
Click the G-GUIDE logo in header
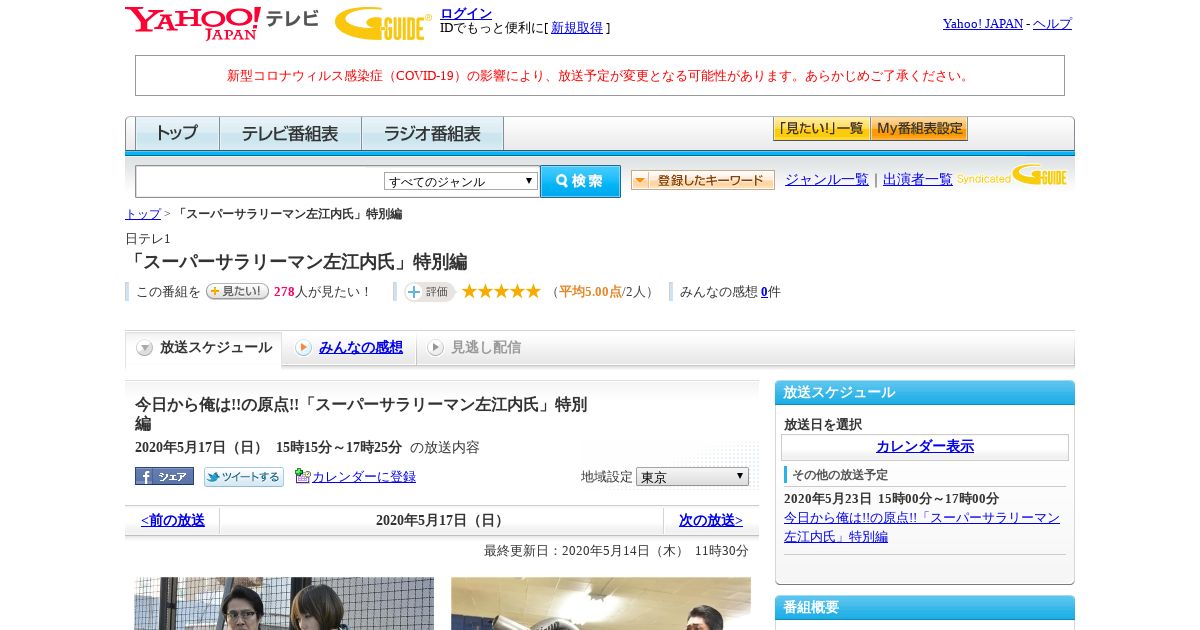pyautogui.click(x=383, y=23)
